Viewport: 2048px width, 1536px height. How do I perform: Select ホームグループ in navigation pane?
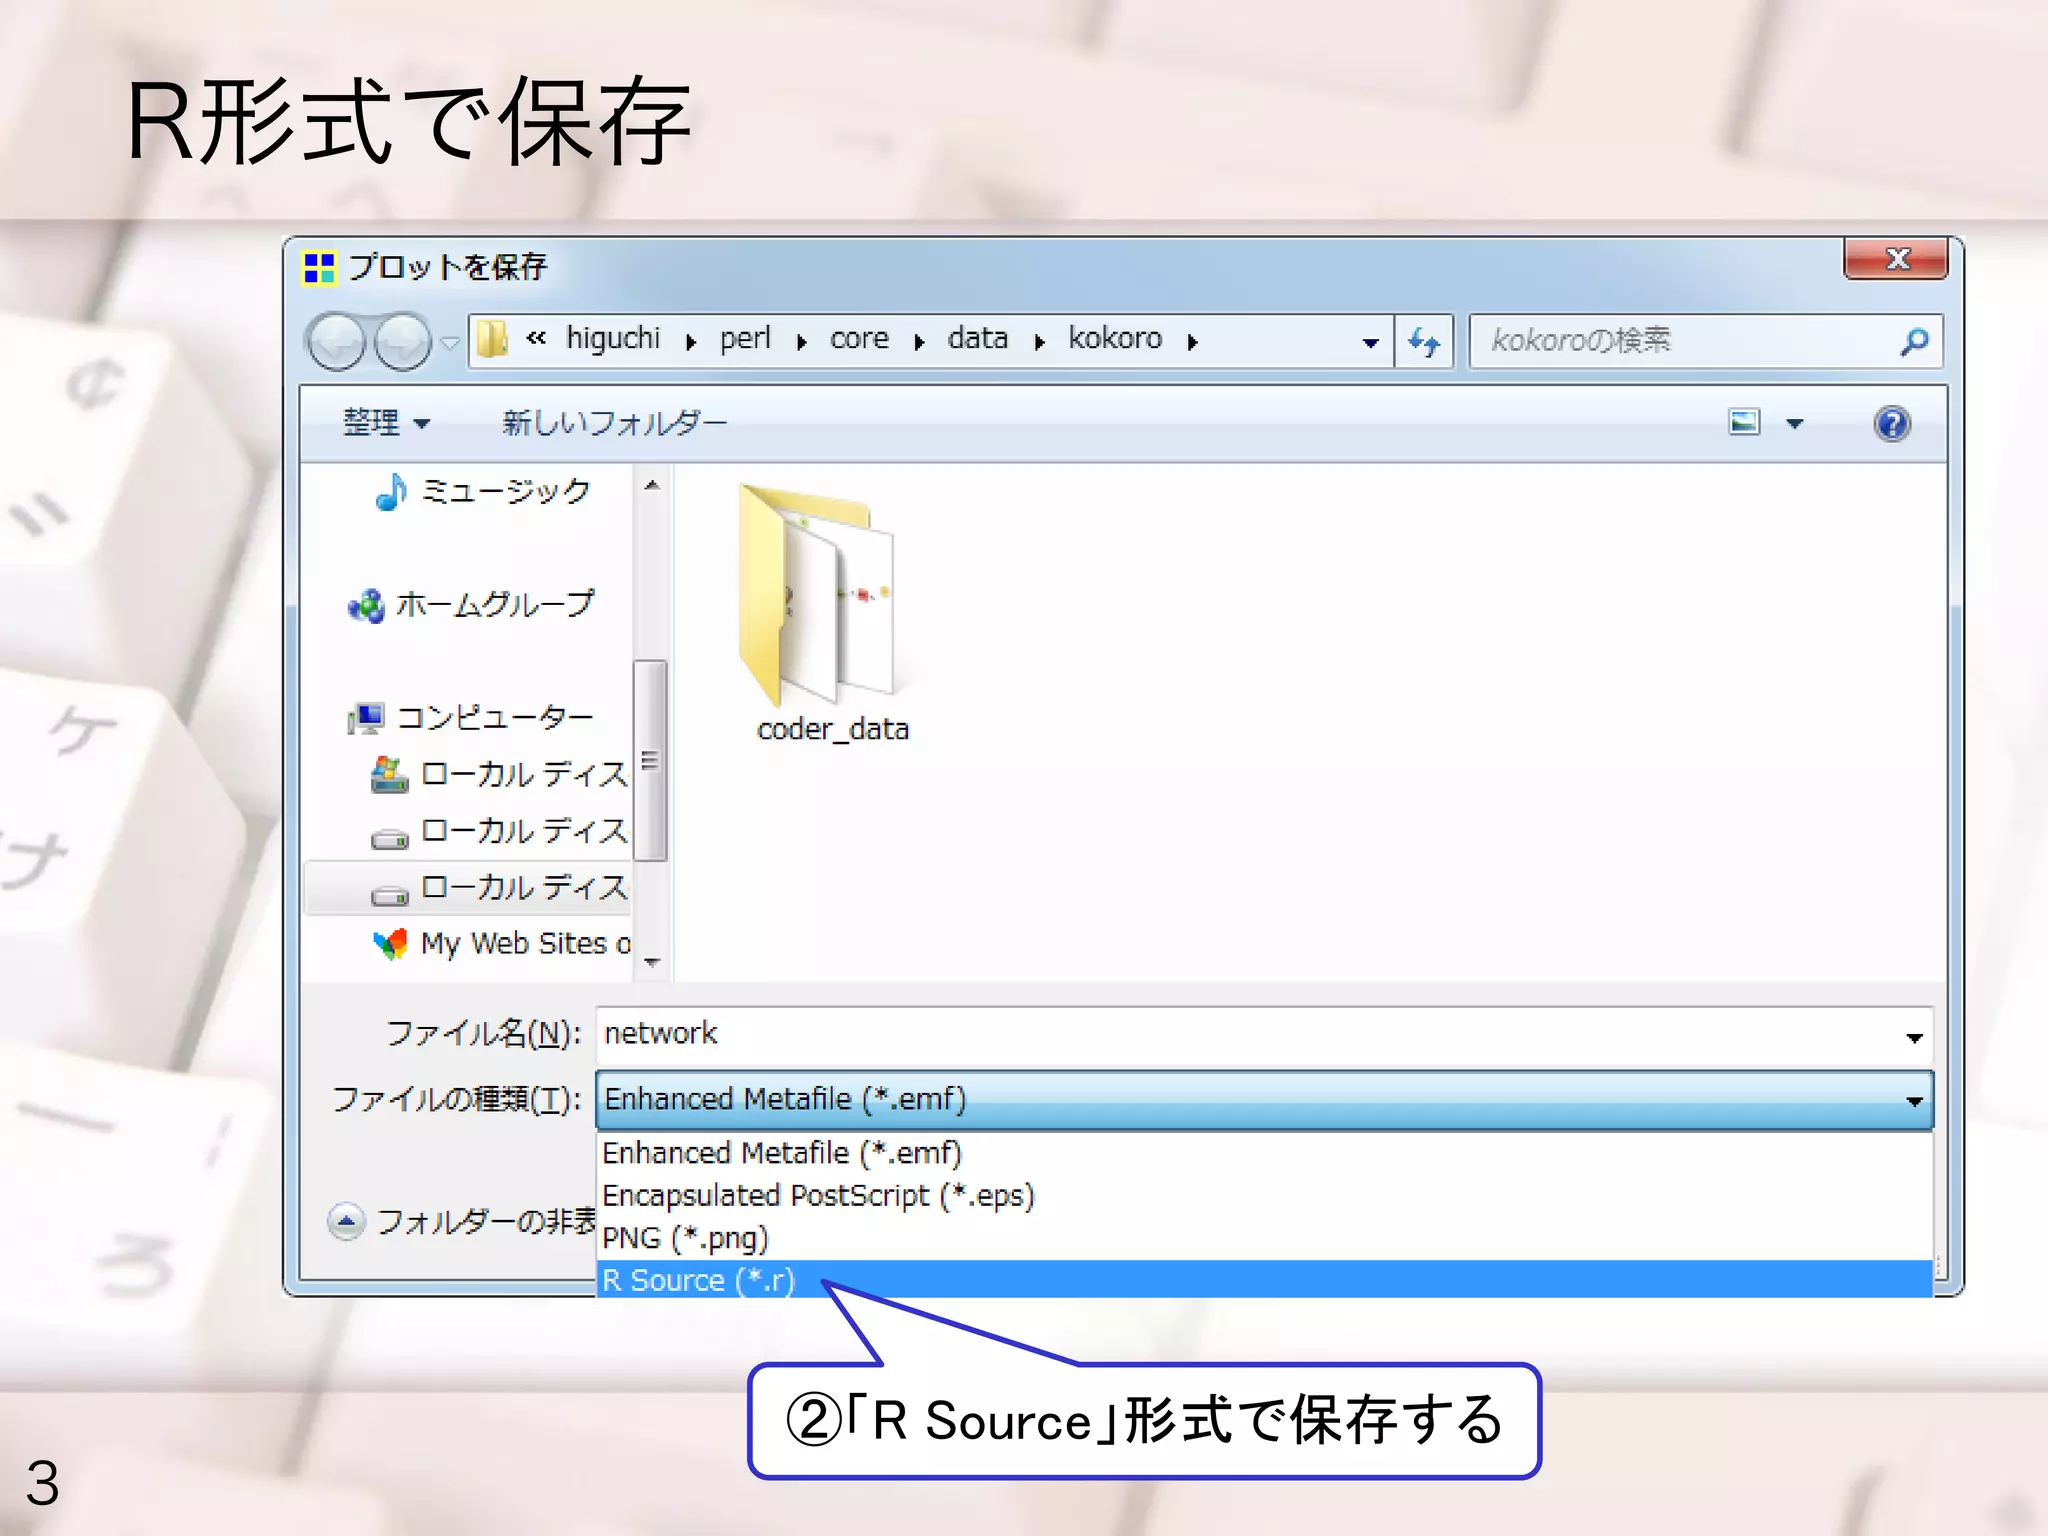click(470, 604)
